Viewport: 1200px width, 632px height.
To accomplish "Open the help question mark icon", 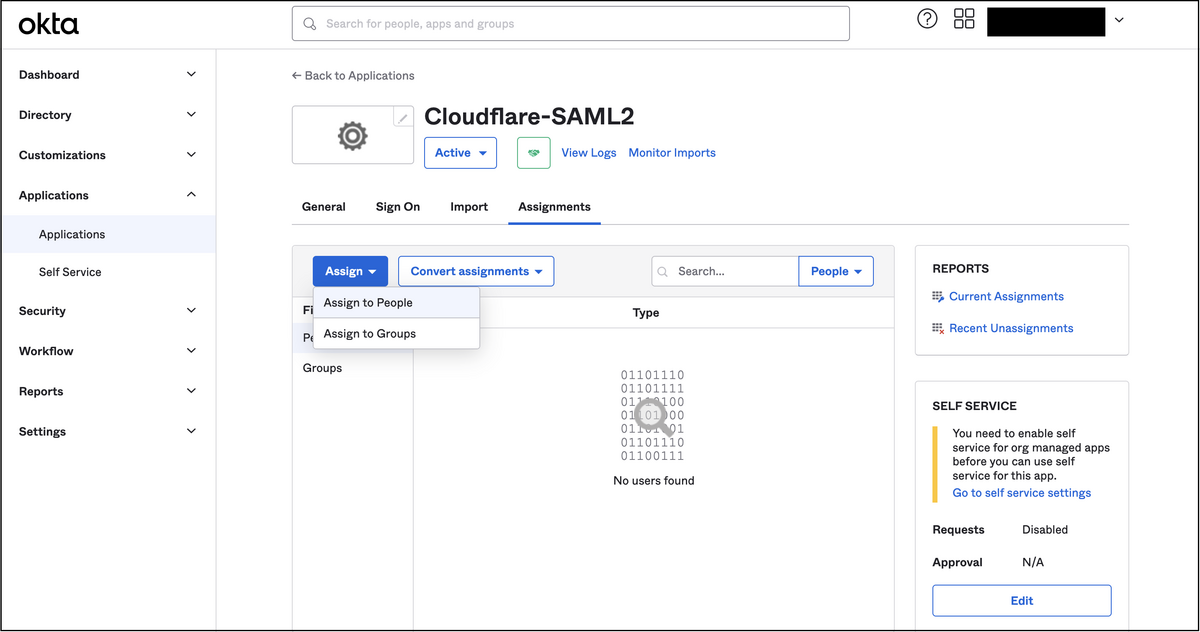I will click(x=926, y=18).
